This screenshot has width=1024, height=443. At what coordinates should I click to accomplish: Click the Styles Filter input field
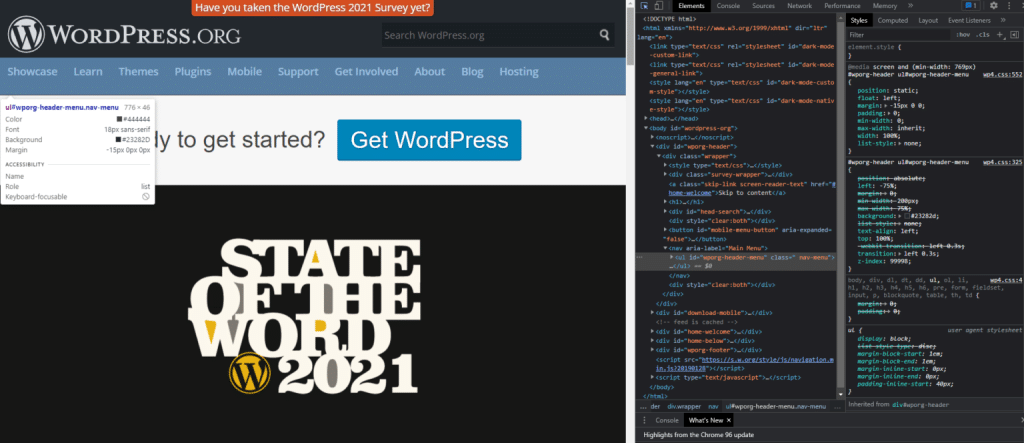(898, 35)
